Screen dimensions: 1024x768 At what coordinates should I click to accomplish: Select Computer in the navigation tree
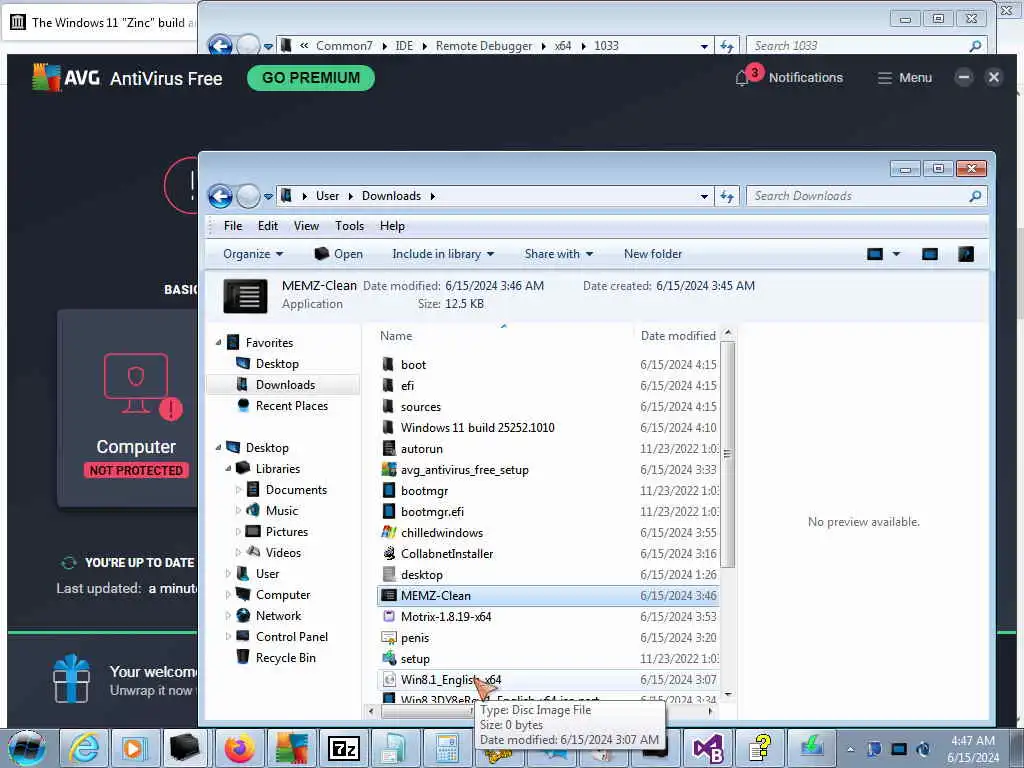283,595
